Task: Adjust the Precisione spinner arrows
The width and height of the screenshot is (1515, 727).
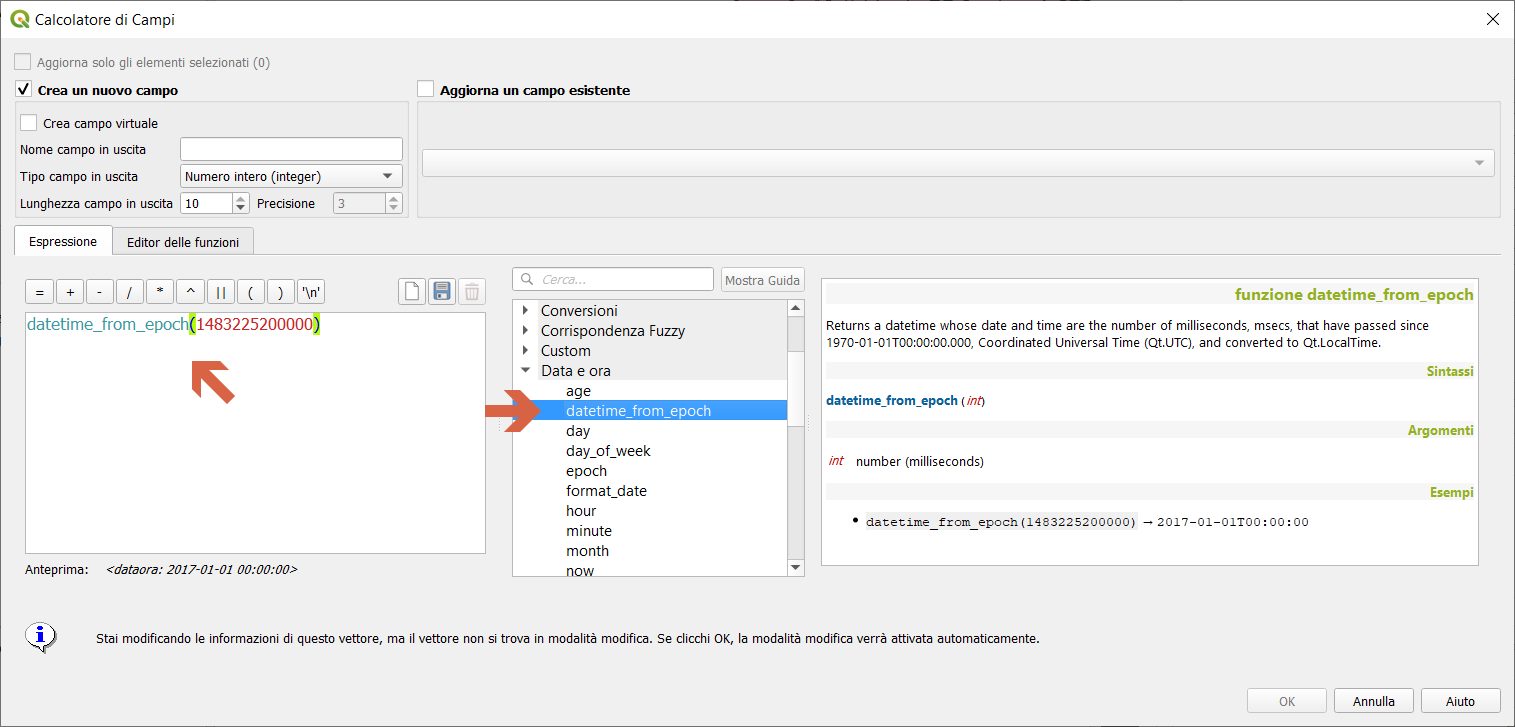Action: pos(393,203)
